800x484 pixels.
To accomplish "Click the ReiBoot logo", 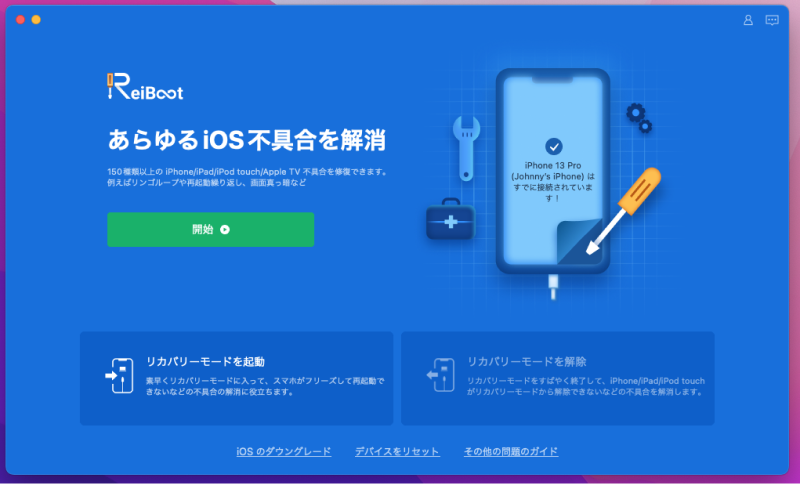I will click(x=145, y=87).
